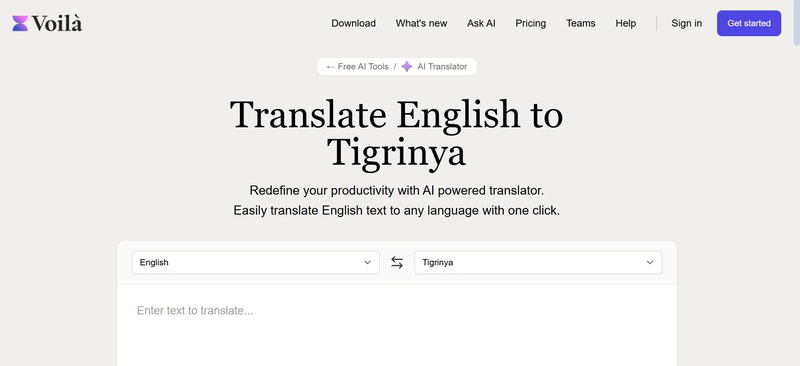
Task: Open the Pricing page
Action: tap(531, 23)
